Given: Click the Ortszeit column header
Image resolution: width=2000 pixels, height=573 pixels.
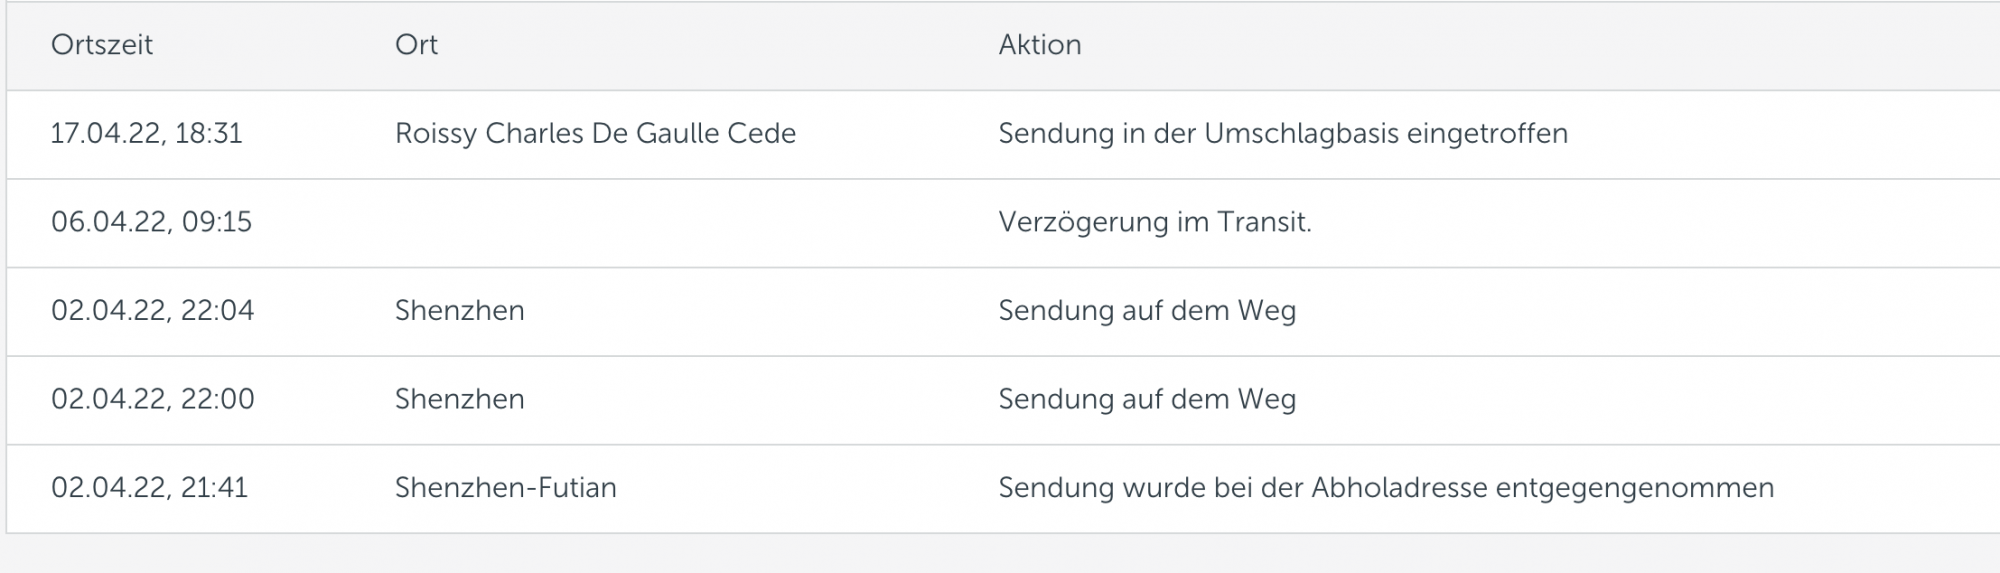Looking at the screenshot, I should tap(102, 45).
